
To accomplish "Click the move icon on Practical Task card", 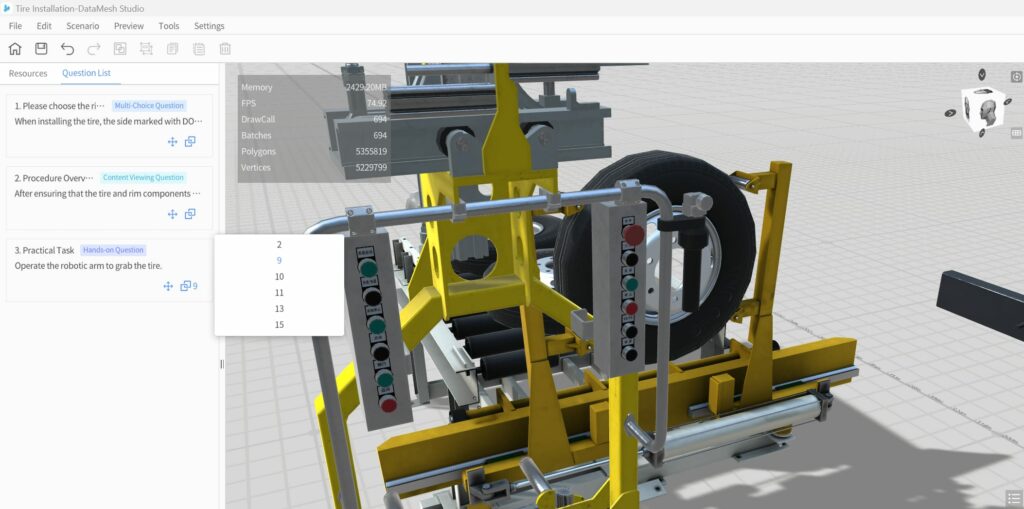I will pos(168,286).
